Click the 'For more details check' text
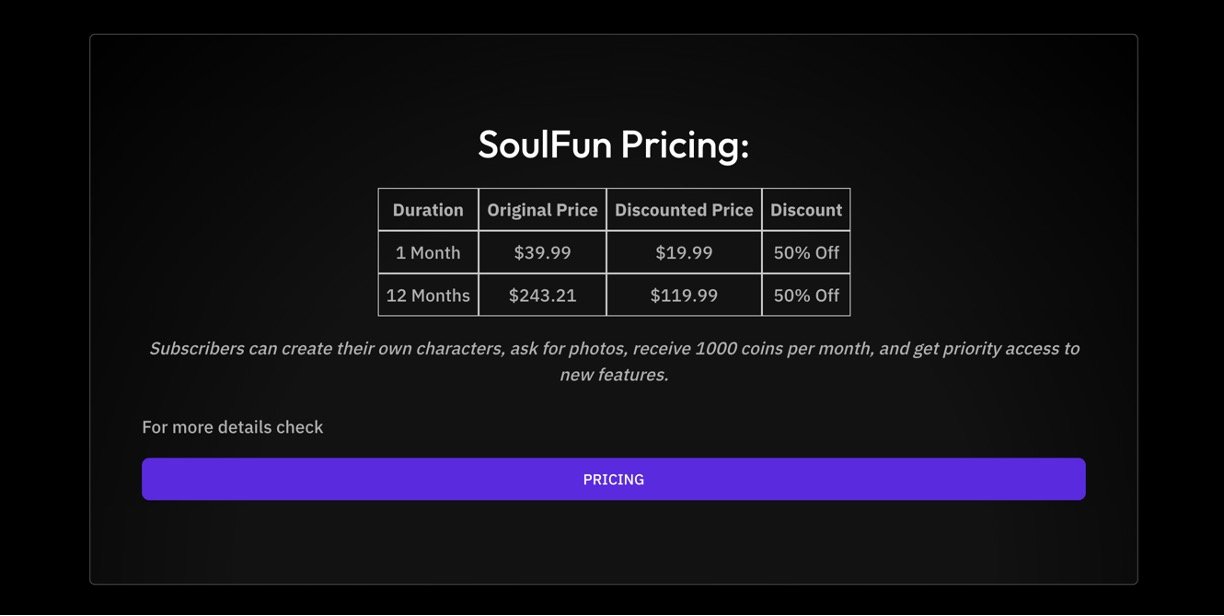 233,427
